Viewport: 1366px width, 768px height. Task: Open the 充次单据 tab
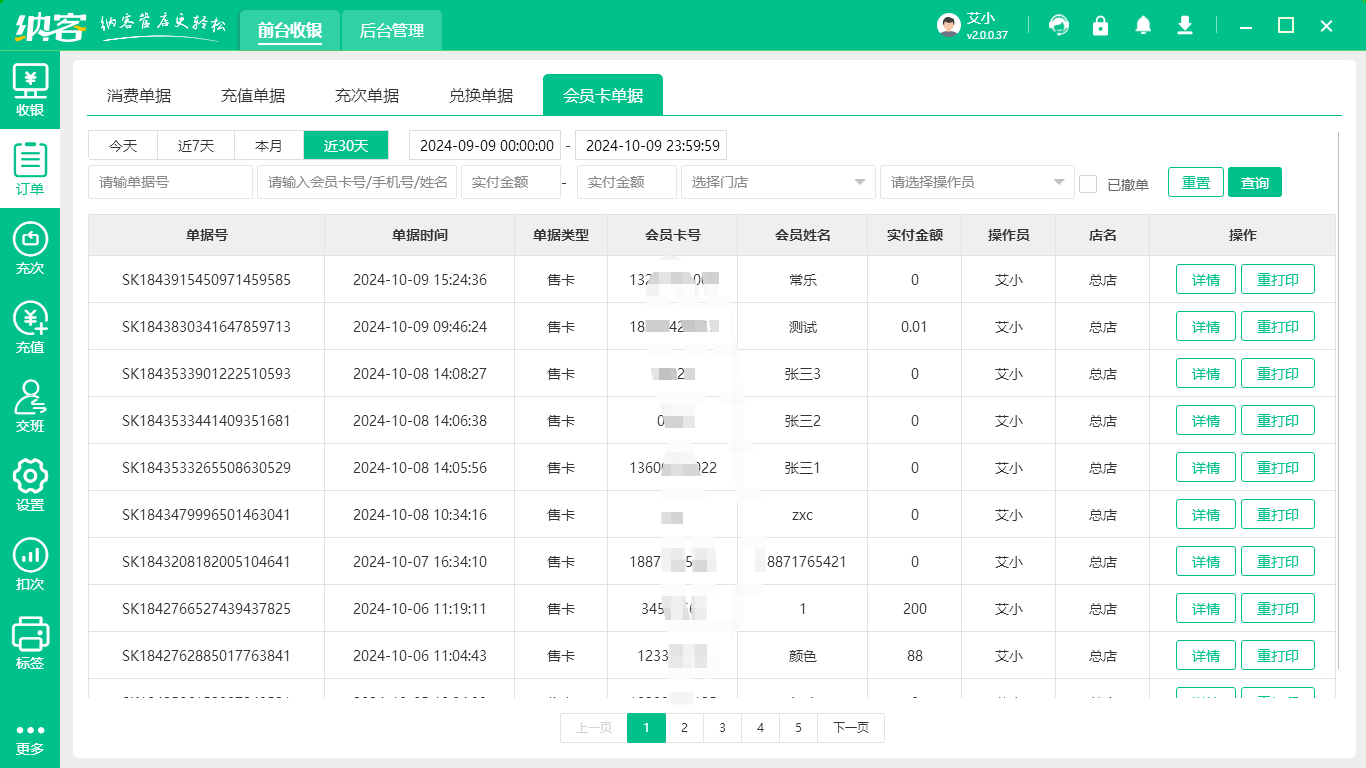tap(367, 96)
